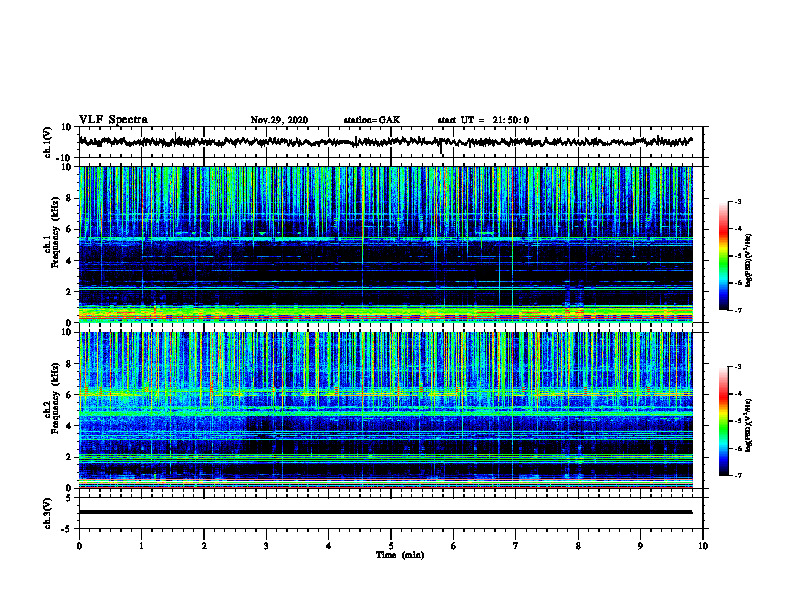
Task: Click the "station=GAK" header label
Action: pos(372,120)
